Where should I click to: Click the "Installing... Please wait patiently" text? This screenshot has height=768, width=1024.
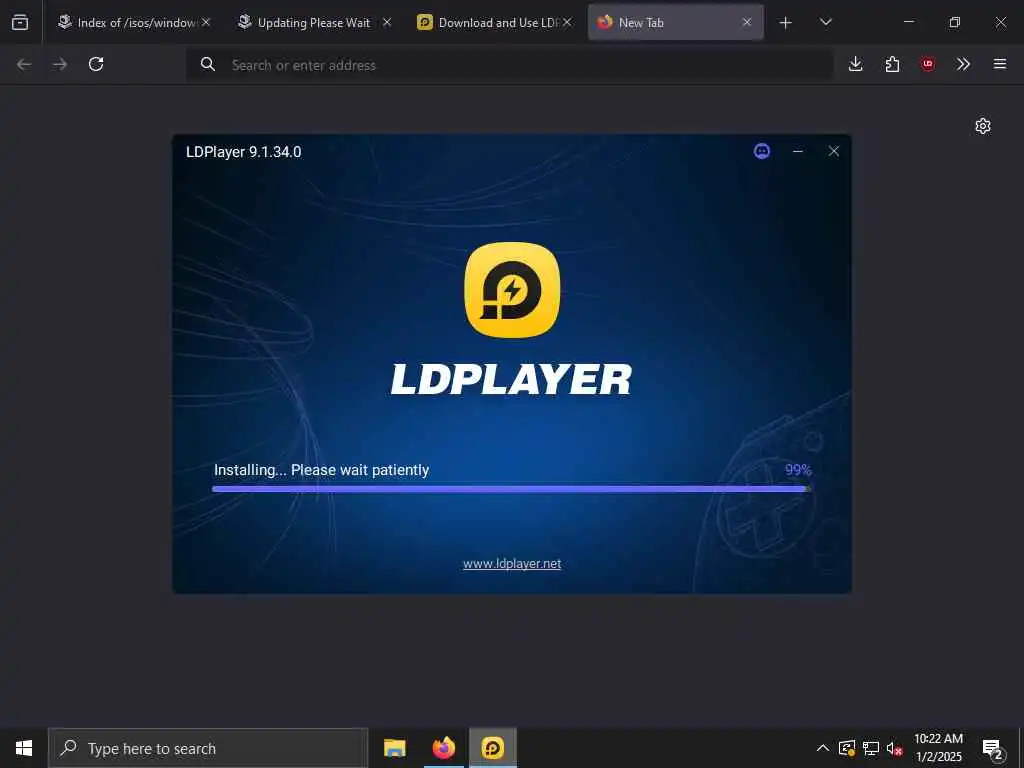click(321, 470)
